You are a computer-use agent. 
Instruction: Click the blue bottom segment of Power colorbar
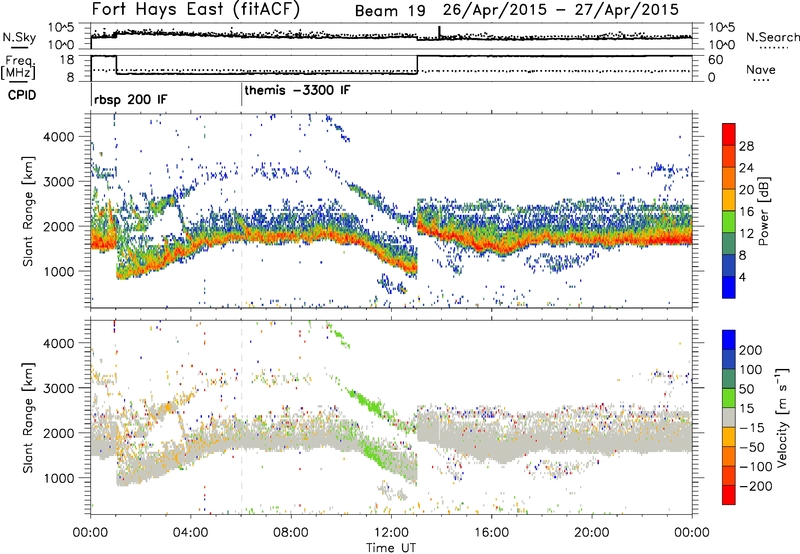click(x=729, y=287)
